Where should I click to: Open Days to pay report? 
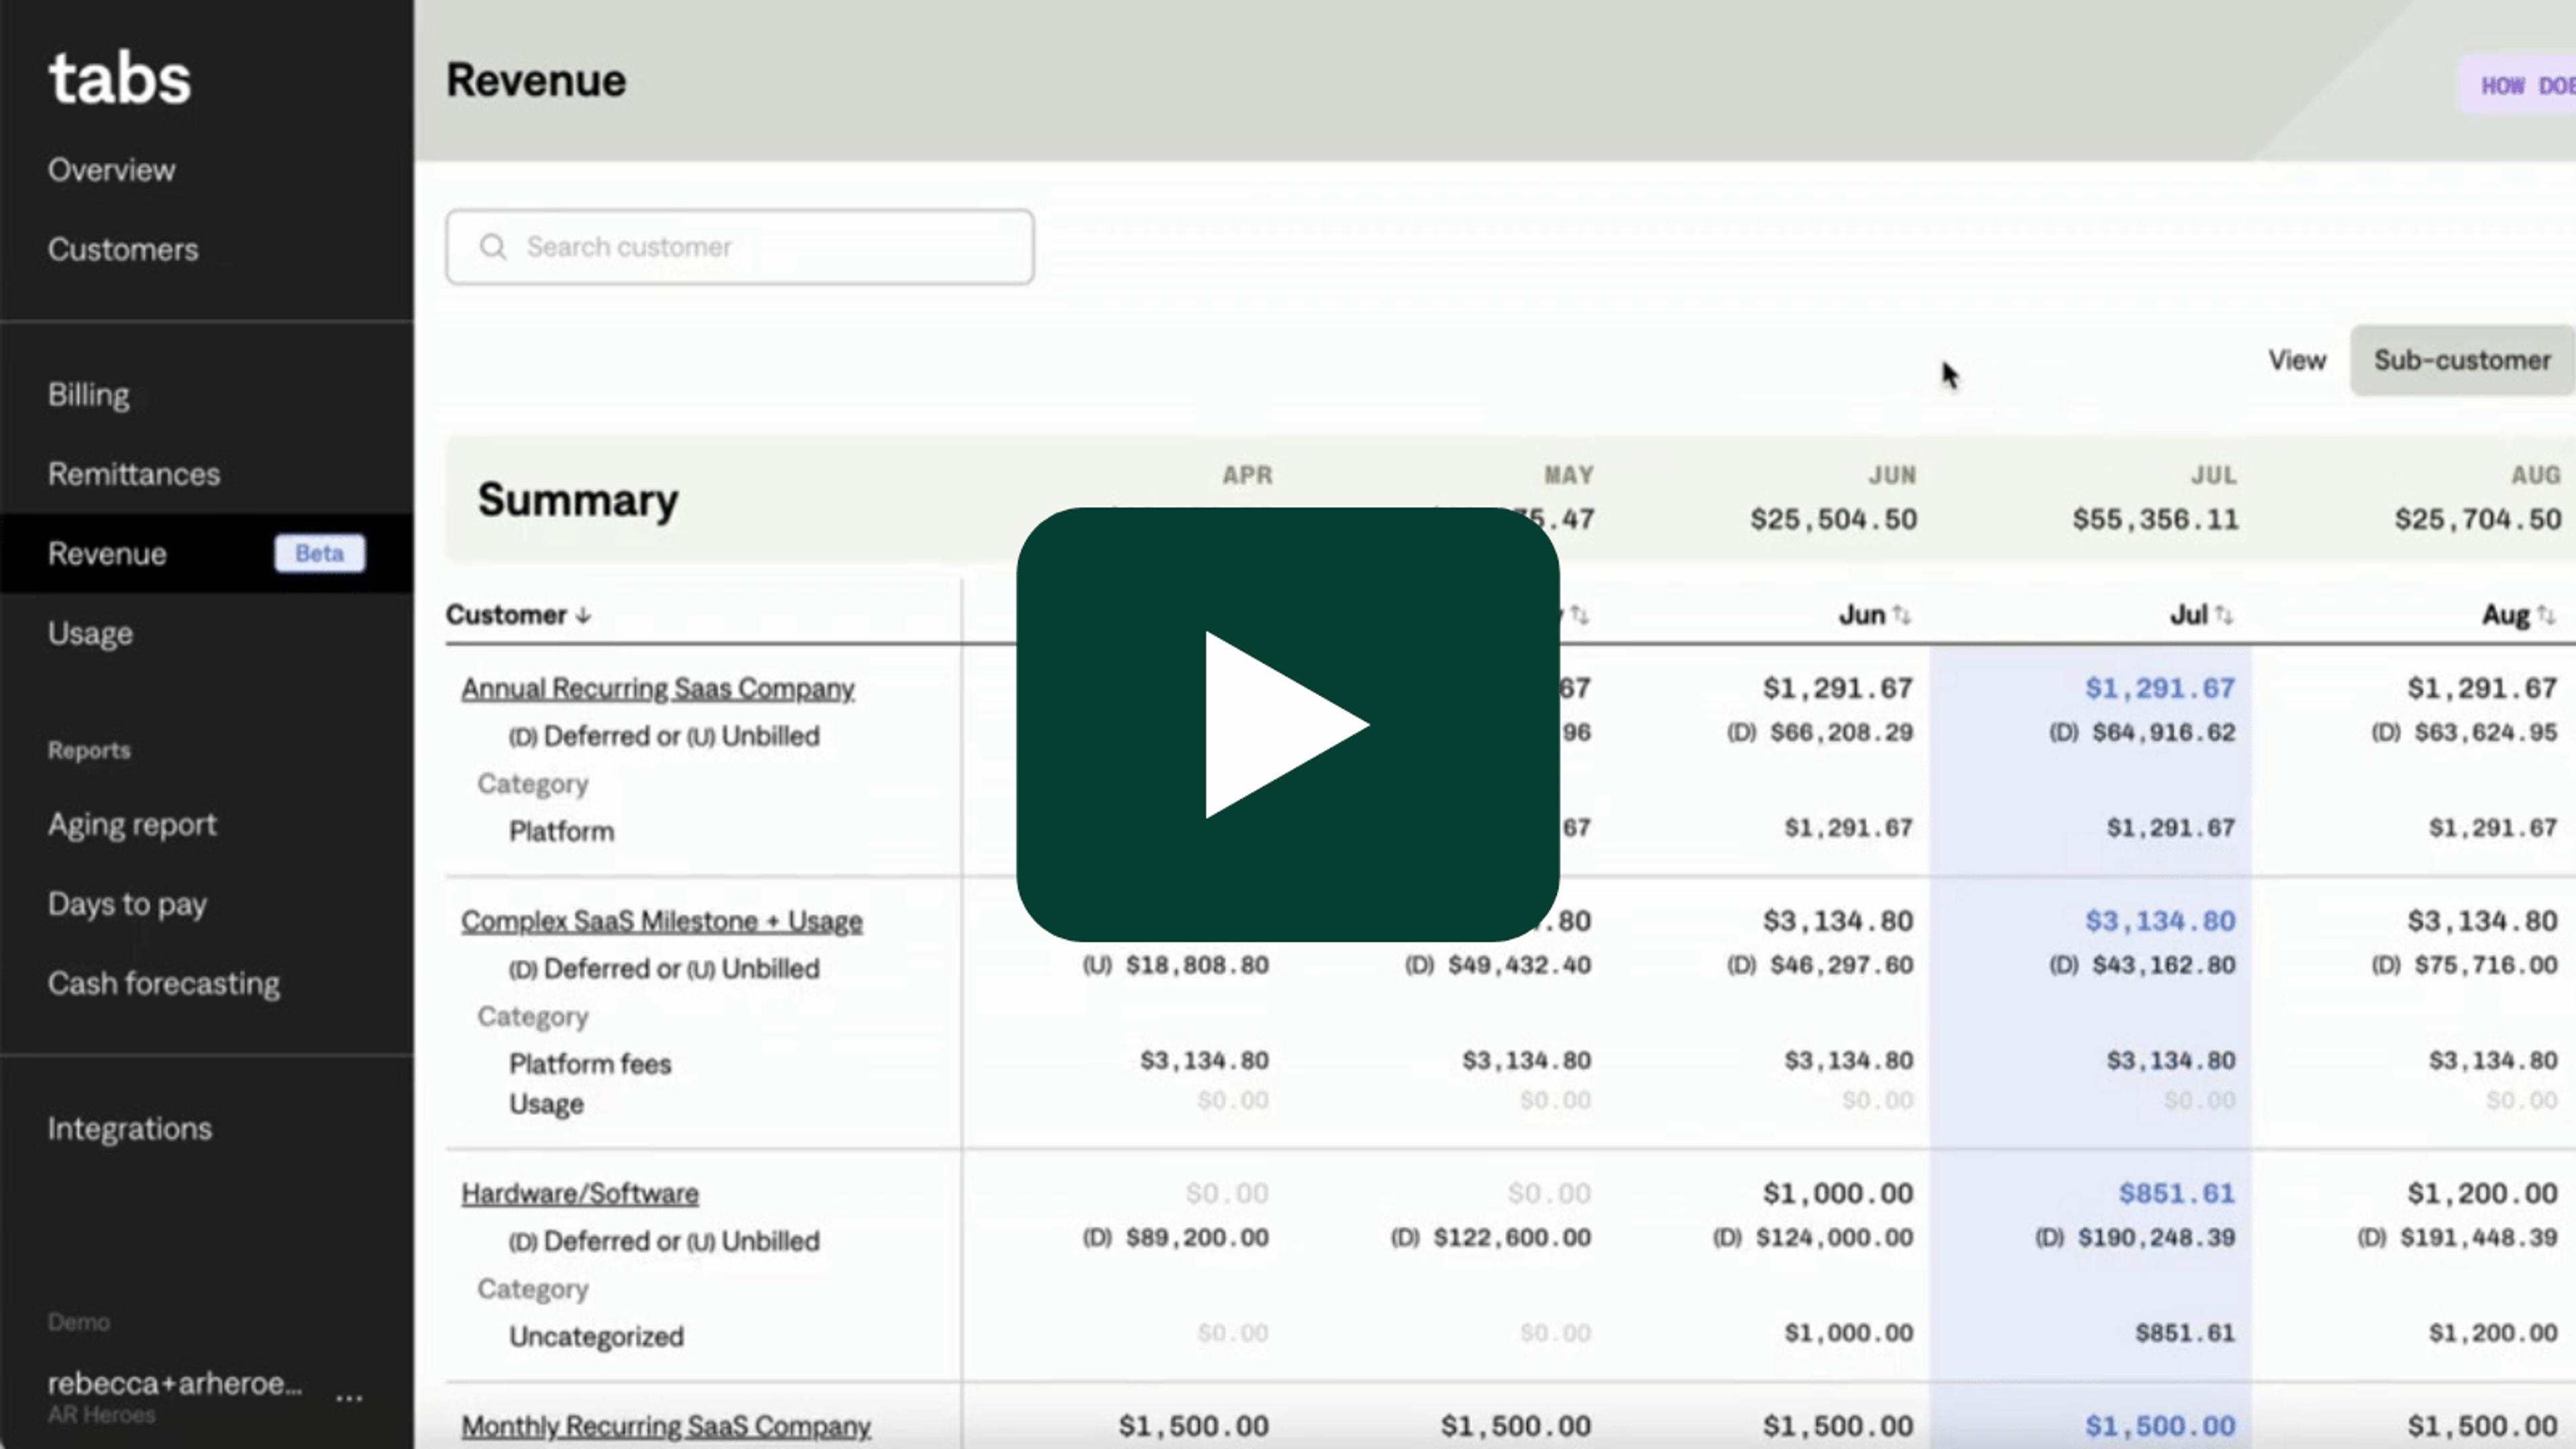point(127,905)
